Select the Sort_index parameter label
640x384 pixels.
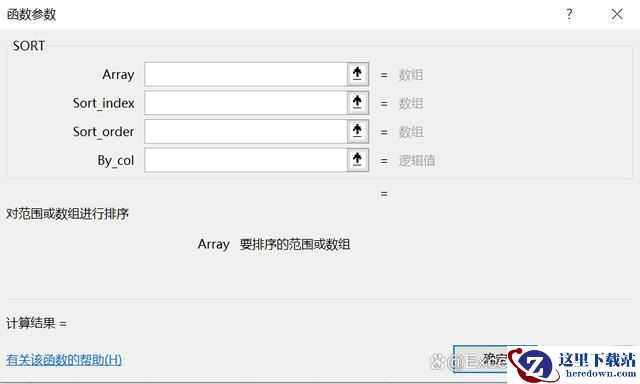click(x=103, y=103)
